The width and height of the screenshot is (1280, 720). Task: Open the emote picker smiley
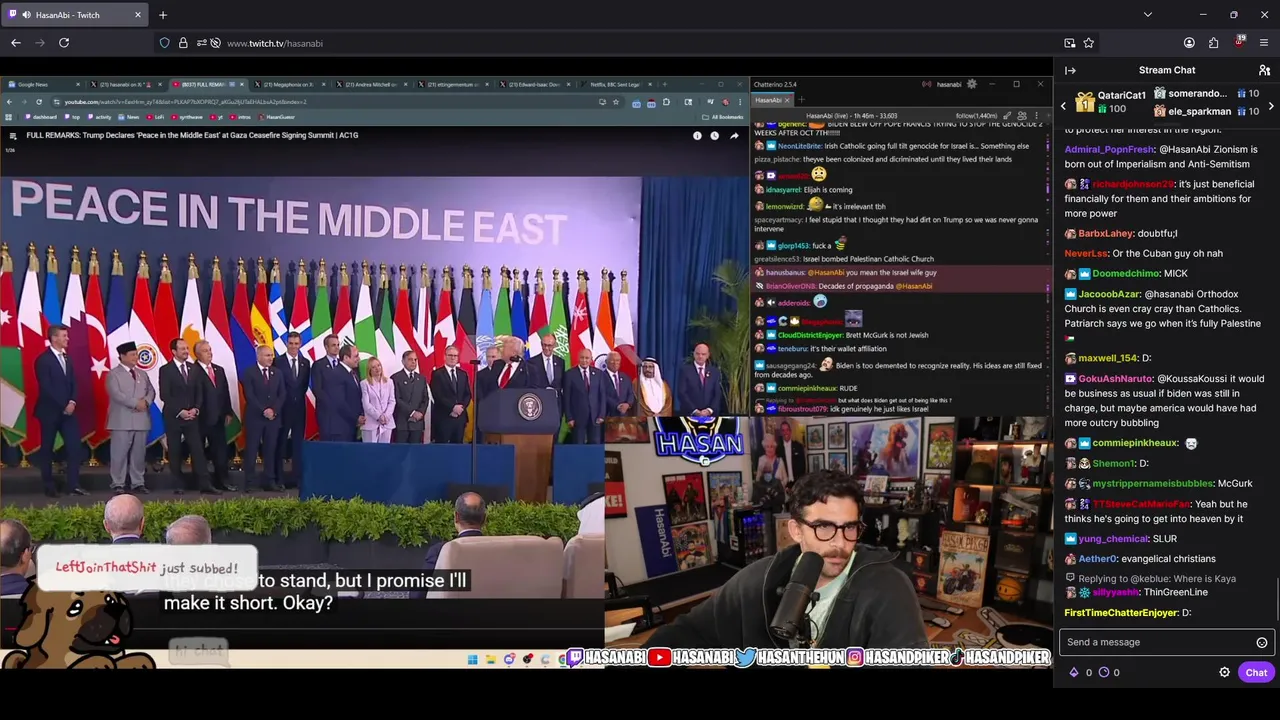pyautogui.click(x=1262, y=643)
